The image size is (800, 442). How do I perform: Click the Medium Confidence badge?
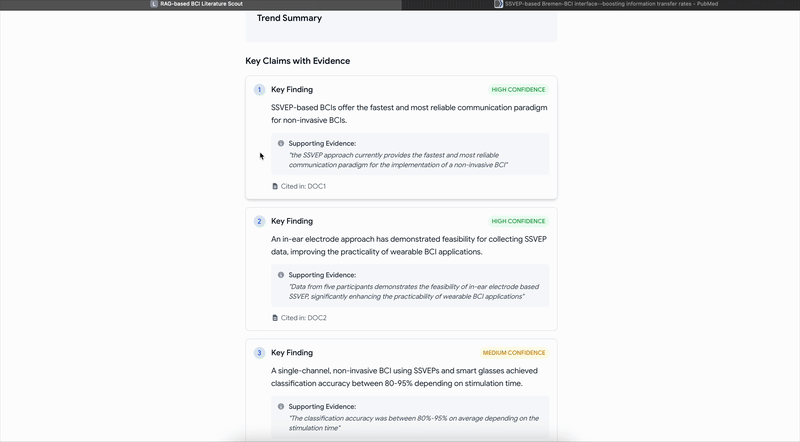coord(514,353)
